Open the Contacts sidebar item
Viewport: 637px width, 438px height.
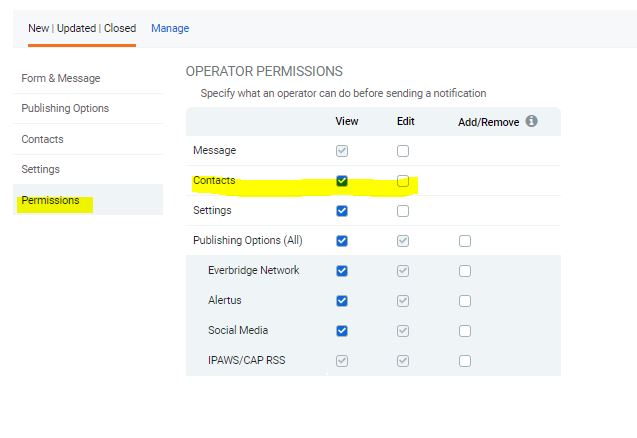coord(42,139)
